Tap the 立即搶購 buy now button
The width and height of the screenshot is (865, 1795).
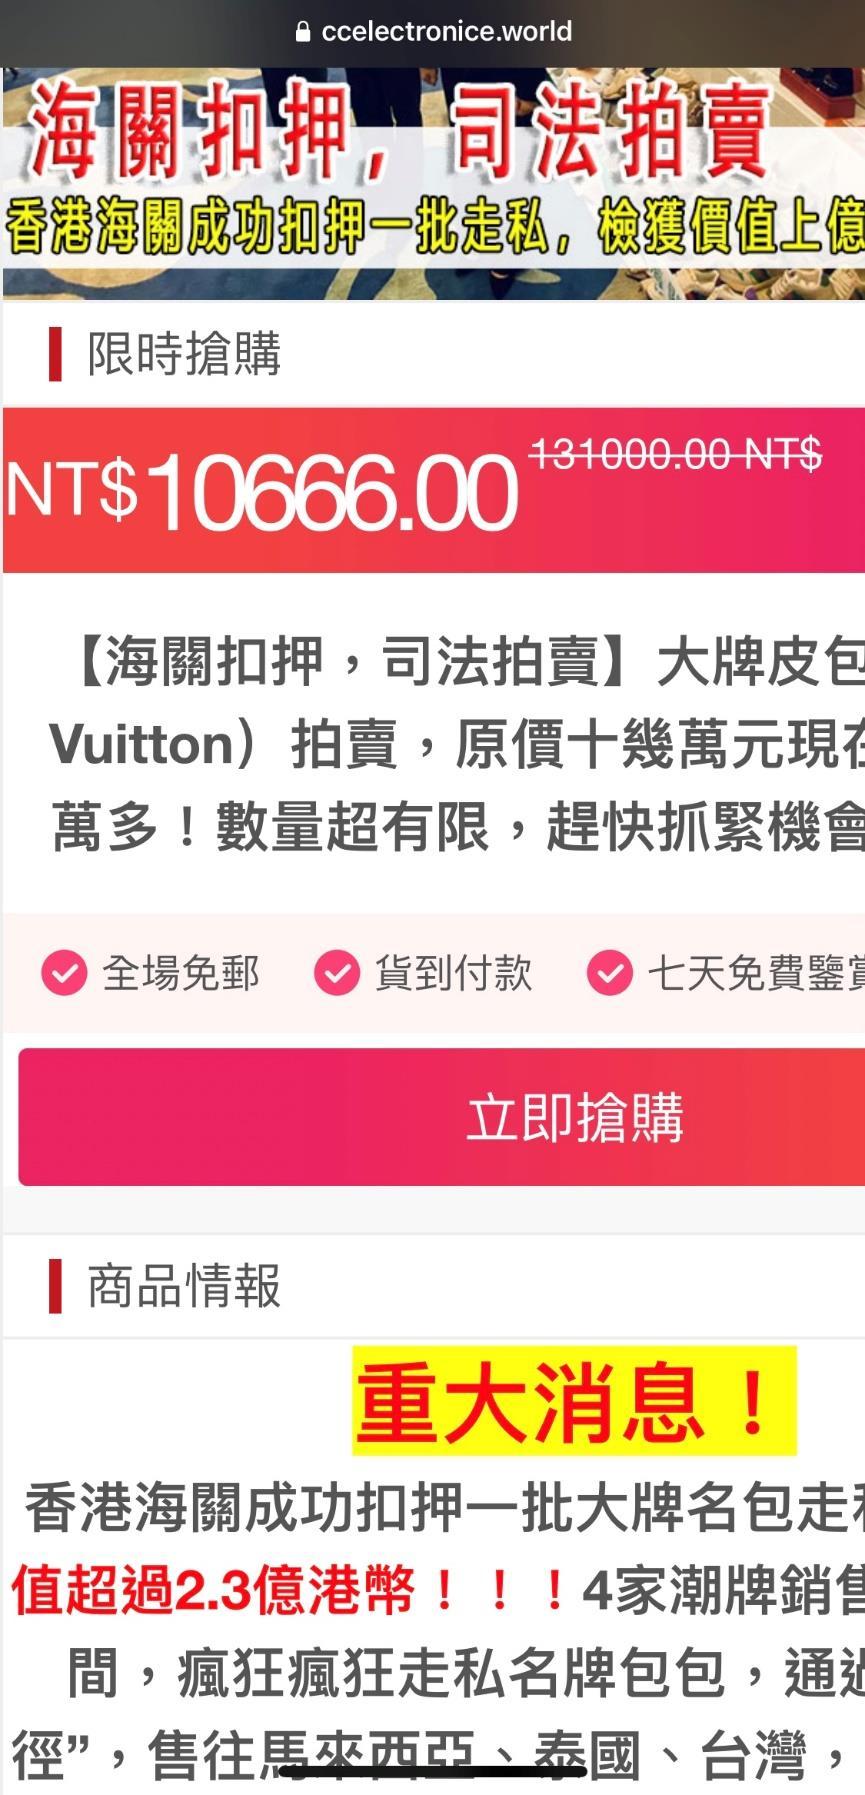pyautogui.click(x=442, y=1117)
